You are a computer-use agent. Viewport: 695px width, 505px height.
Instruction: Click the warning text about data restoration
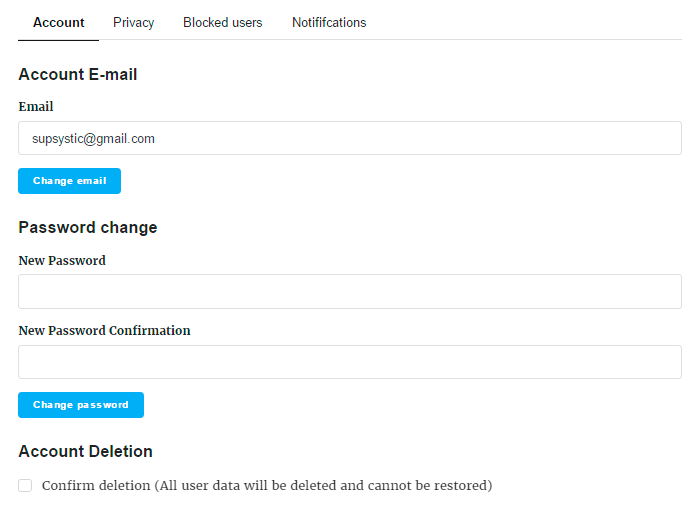click(x=323, y=485)
